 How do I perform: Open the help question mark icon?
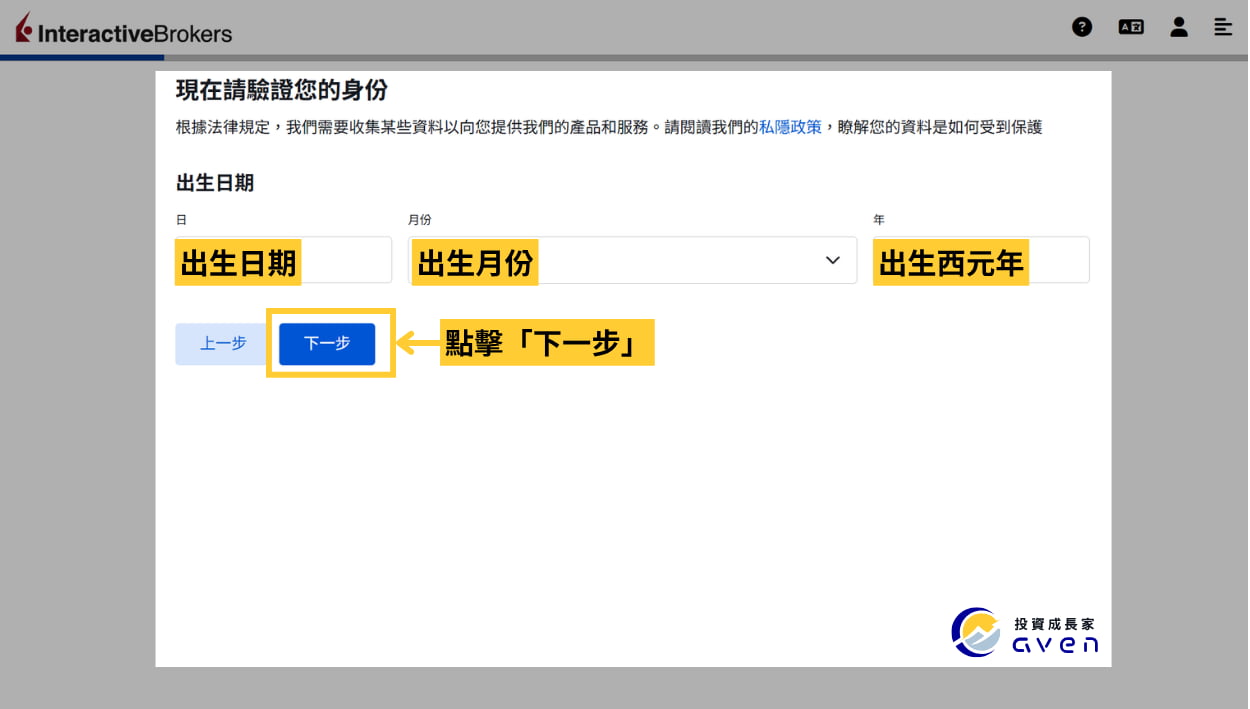tap(1082, 27)
